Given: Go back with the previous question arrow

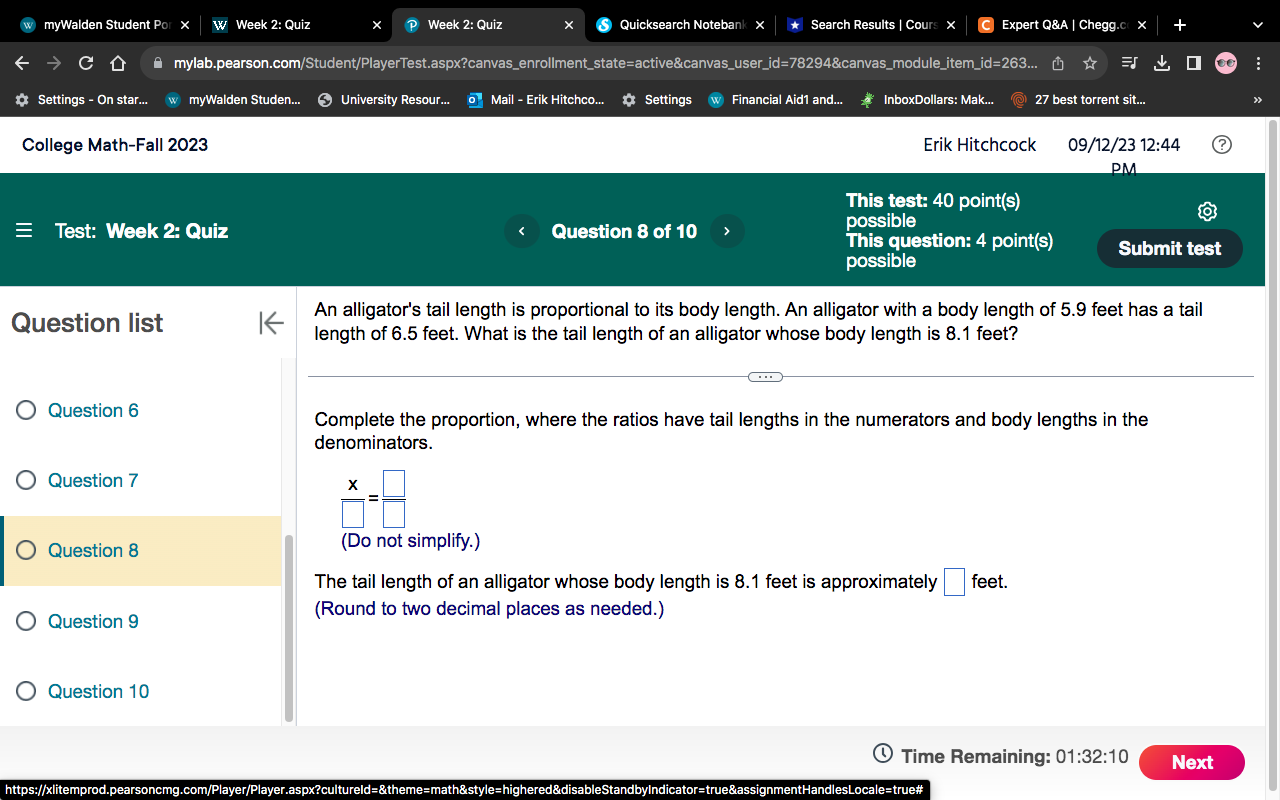Looking at the screenshot, I should (x=521, y=230).
